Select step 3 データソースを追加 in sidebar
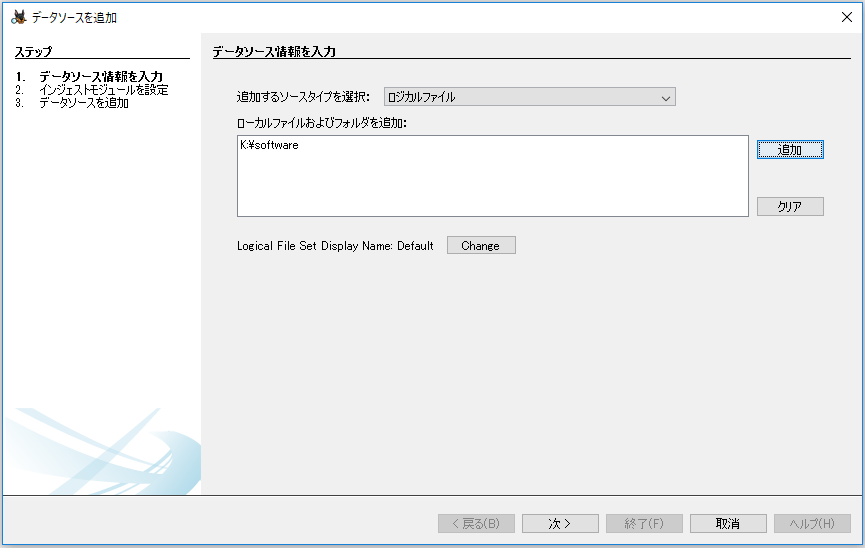Screen dimensions: 865x548 pos(83,102)
